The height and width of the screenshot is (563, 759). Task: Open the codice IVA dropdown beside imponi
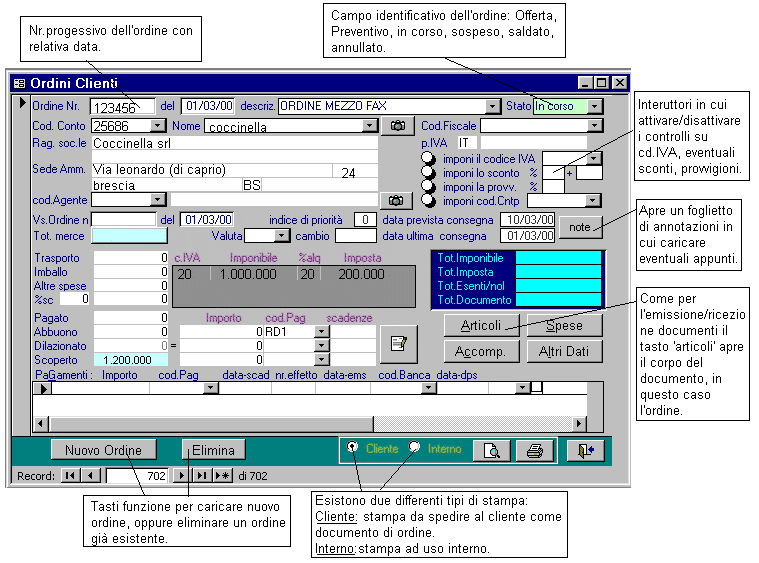[594, 158]
